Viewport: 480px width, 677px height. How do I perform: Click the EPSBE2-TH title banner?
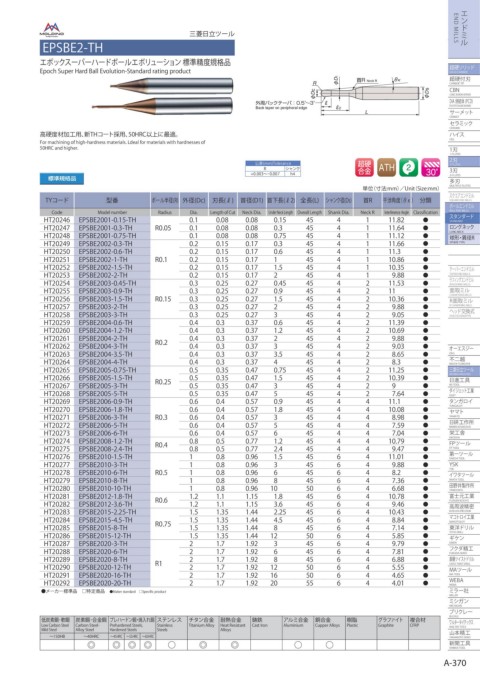(137, 47)
